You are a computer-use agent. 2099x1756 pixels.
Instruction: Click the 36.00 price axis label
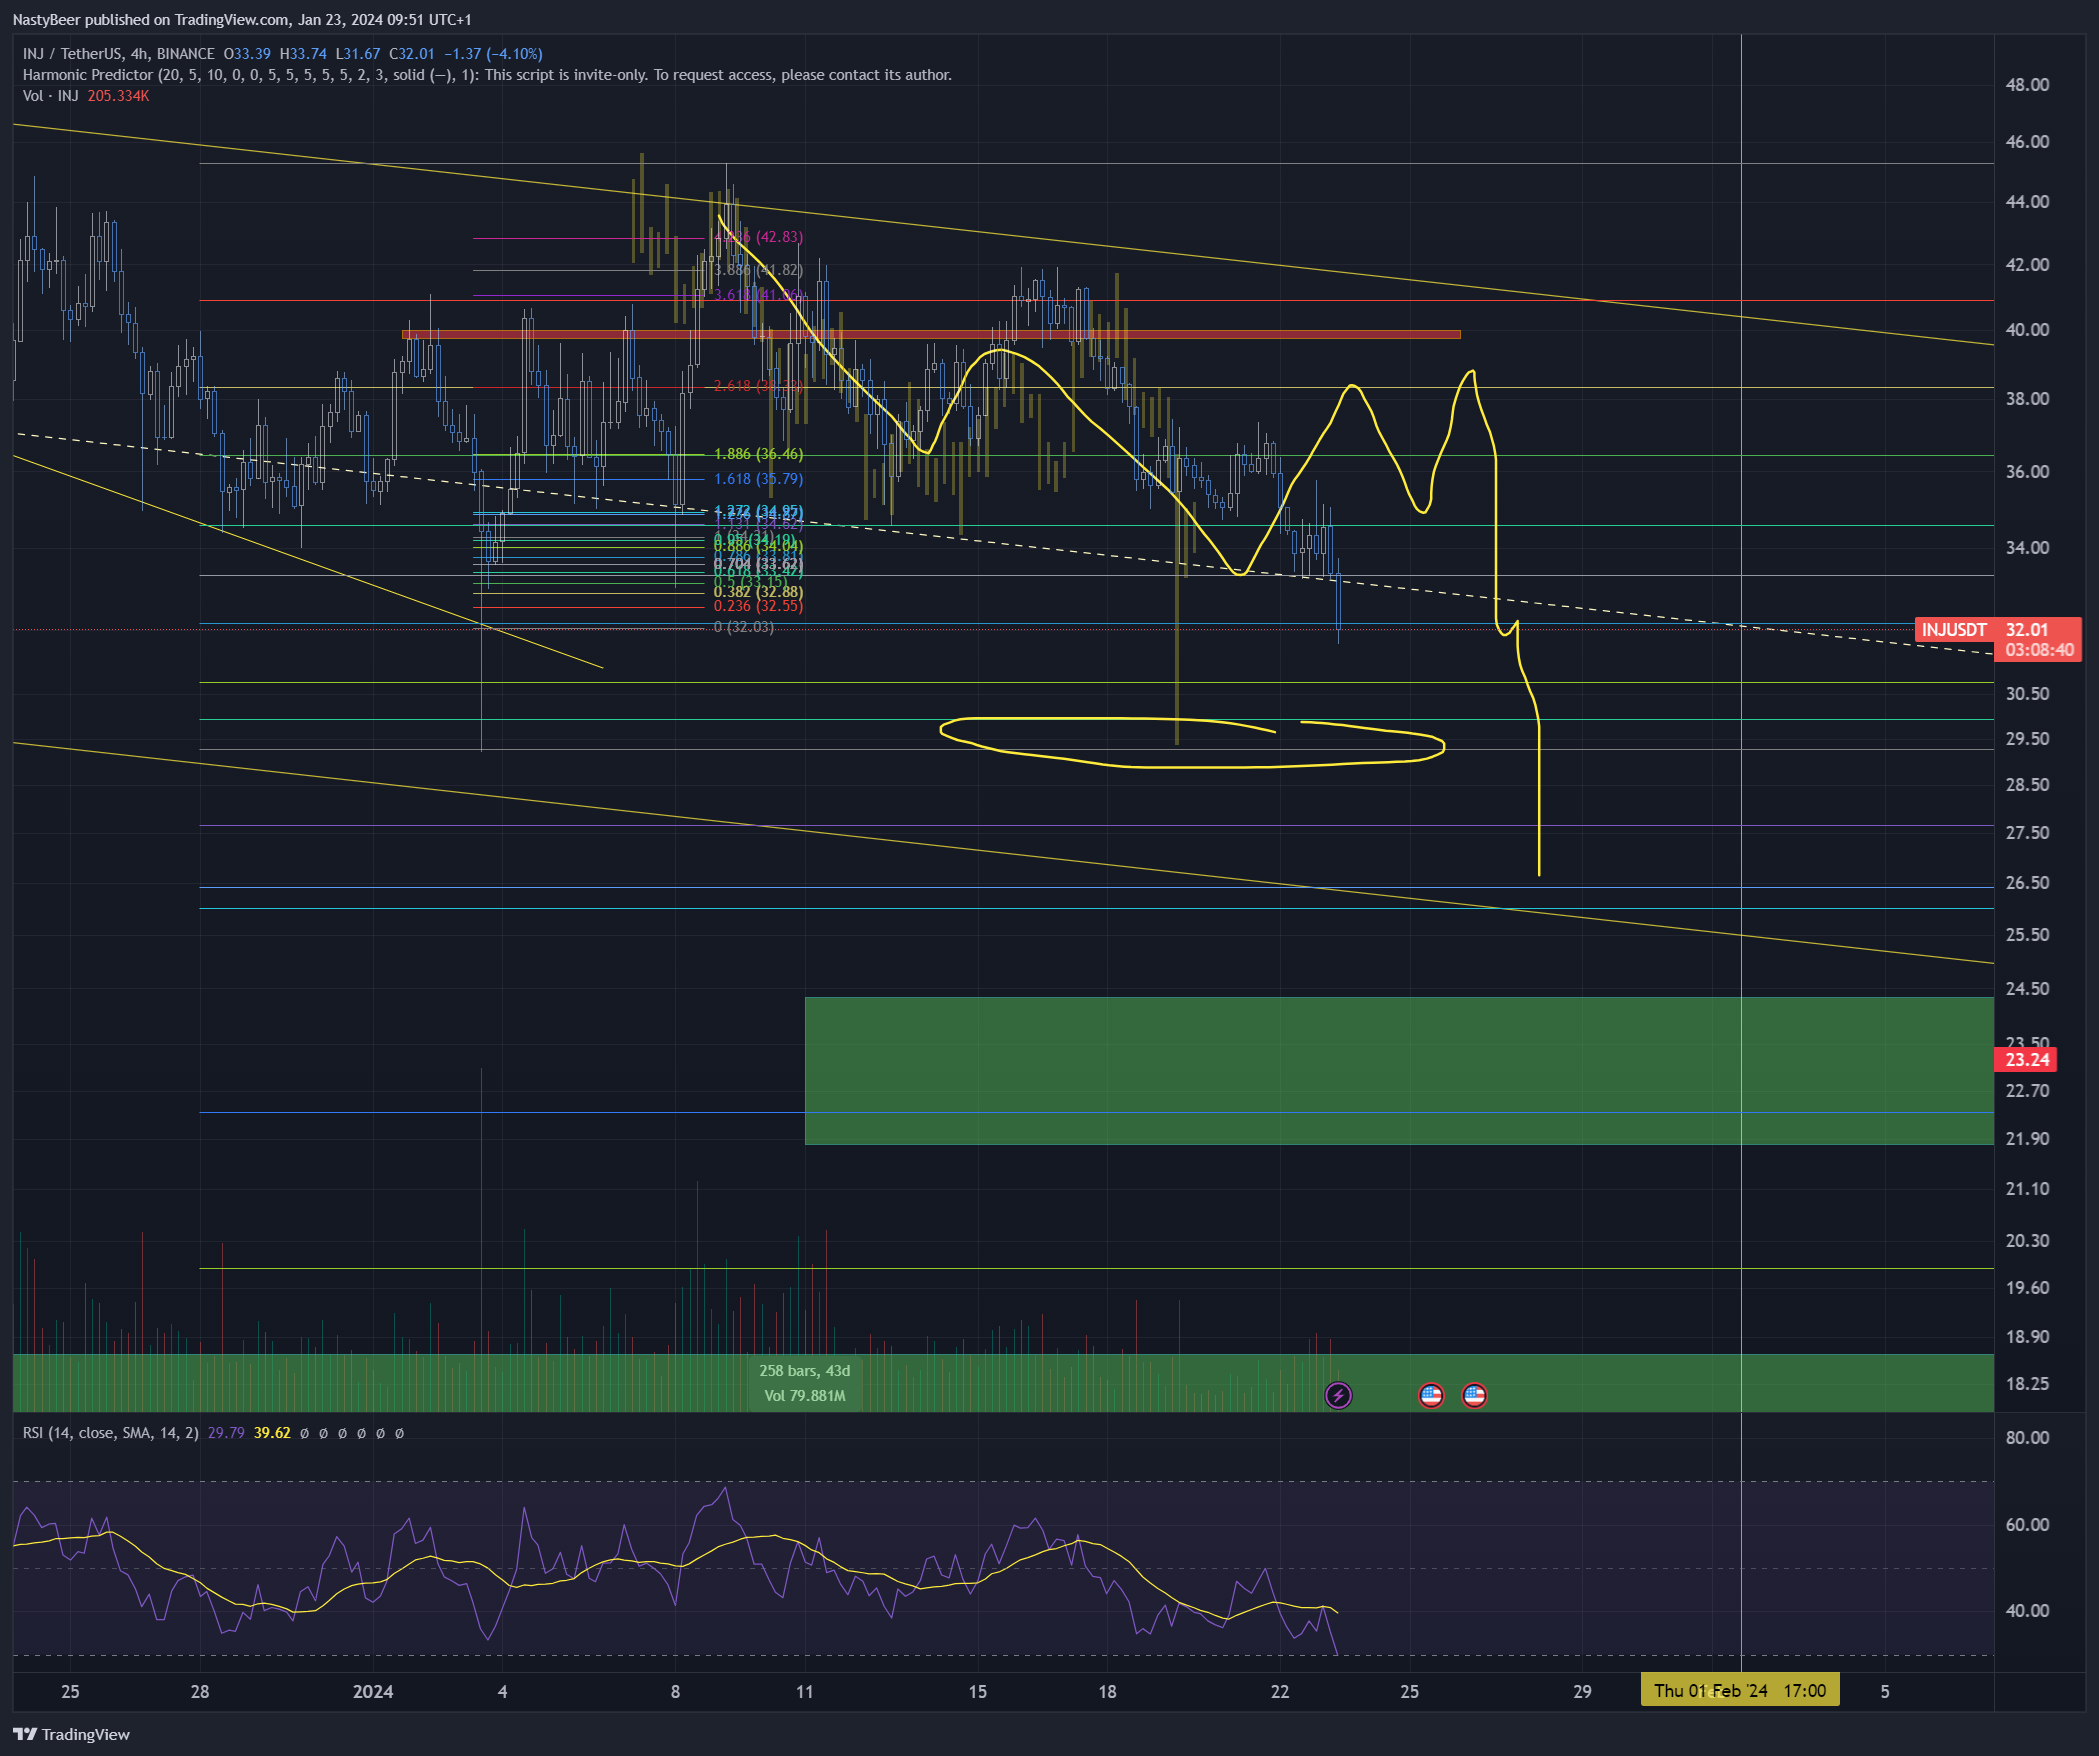[x=2027, y=472]
